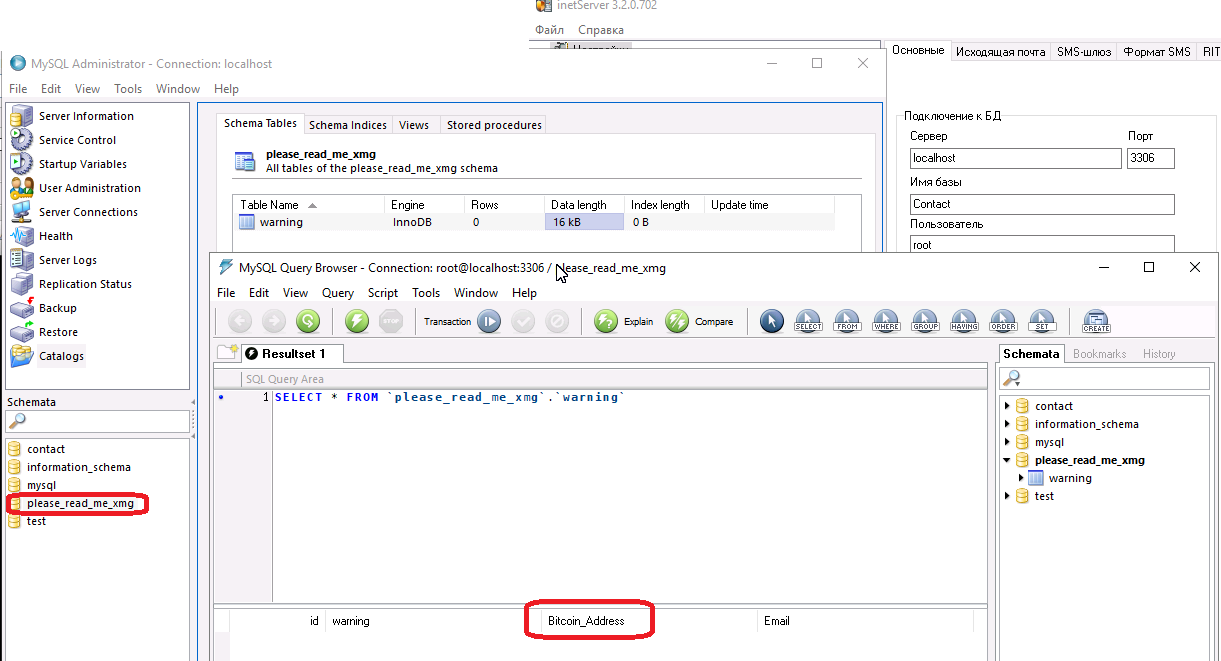Expand information_schema in Query Browser Schemata
Screen dimensions: 1221x661
point(1007,424)
